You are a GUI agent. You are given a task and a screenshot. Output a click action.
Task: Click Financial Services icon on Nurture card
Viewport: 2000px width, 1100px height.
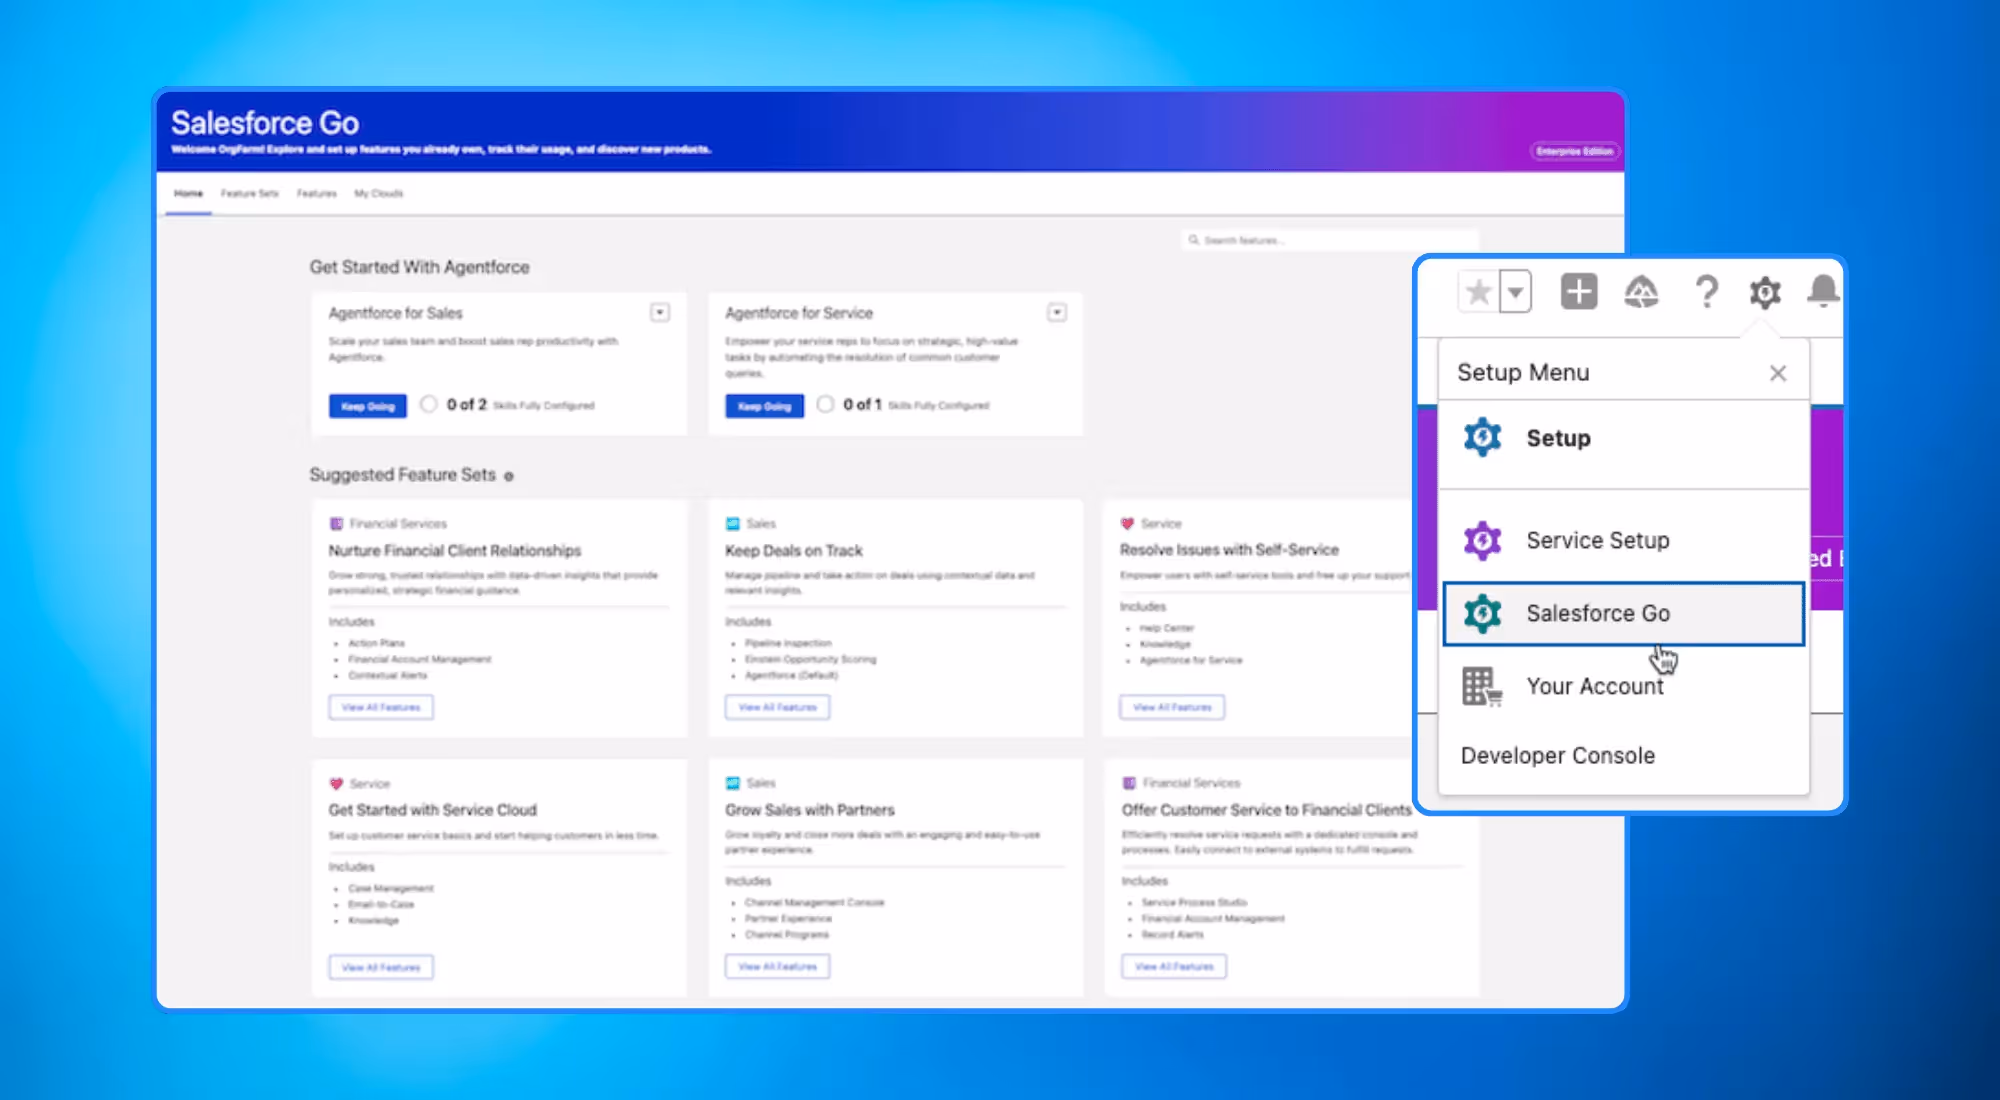336,524
